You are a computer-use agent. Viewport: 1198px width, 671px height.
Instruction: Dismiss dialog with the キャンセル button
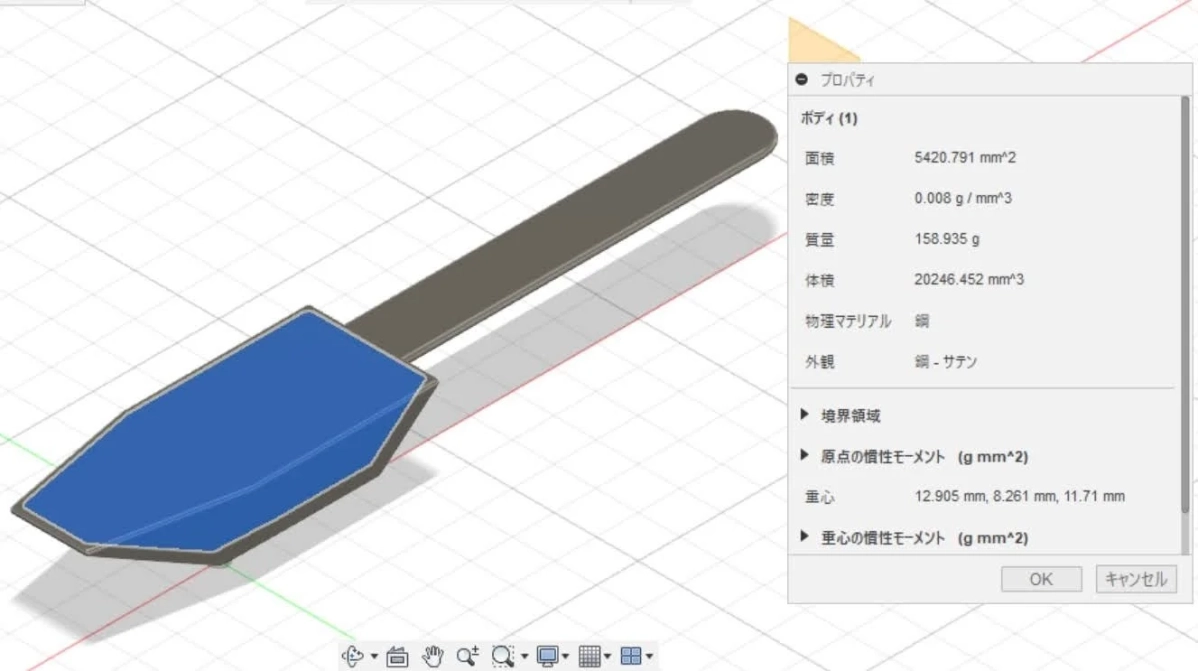1136,578
